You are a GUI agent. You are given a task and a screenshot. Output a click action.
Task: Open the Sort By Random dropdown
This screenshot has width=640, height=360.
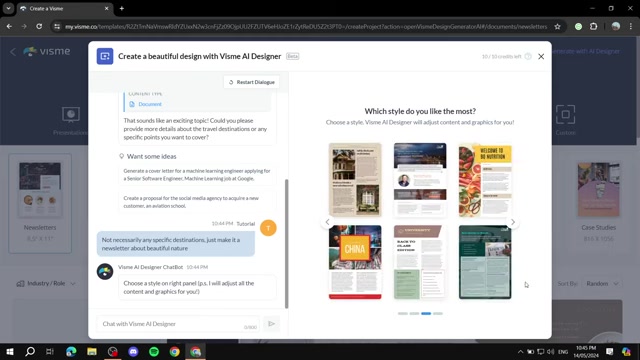602,283
